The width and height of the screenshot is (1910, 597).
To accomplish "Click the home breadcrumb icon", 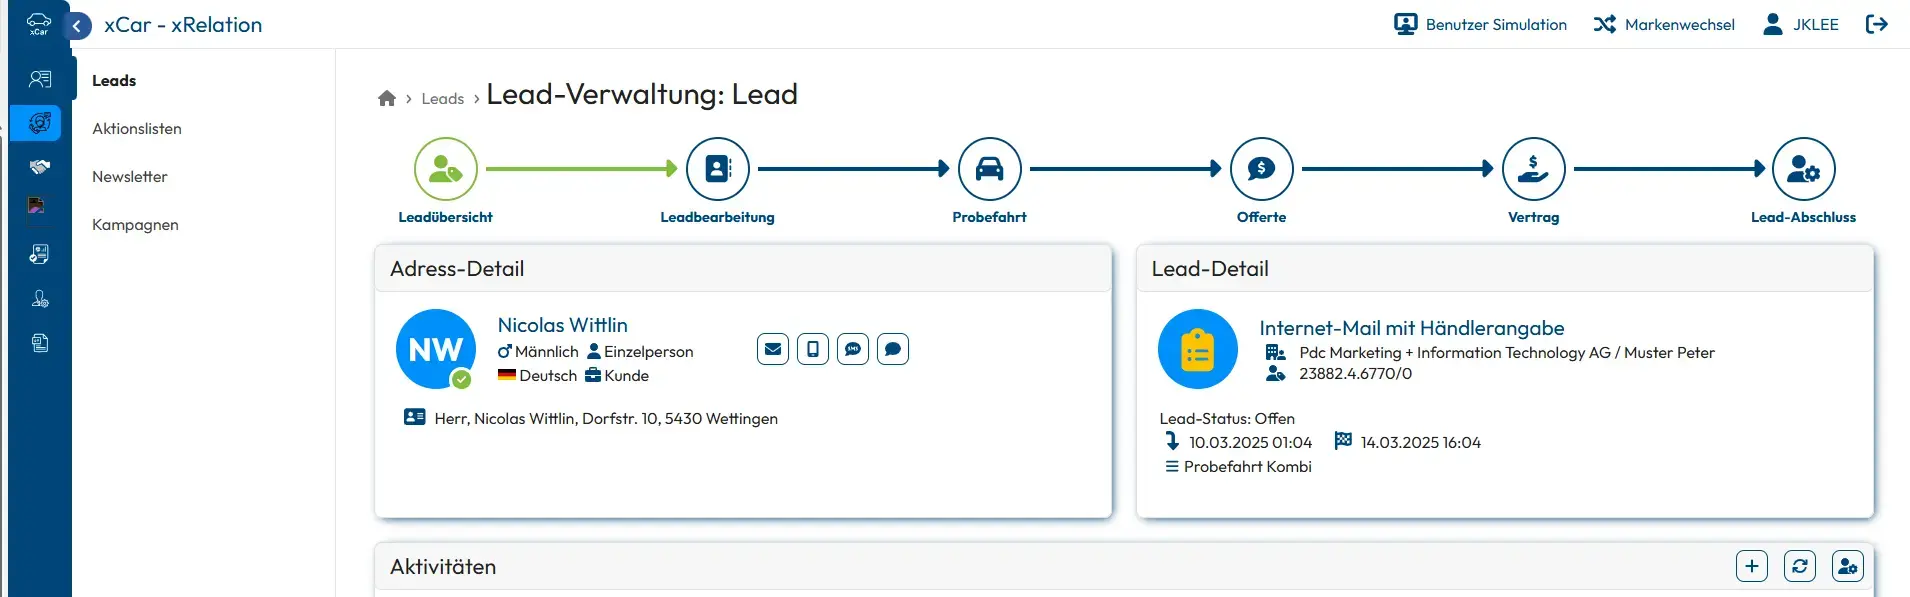I will tap(387, 98).
